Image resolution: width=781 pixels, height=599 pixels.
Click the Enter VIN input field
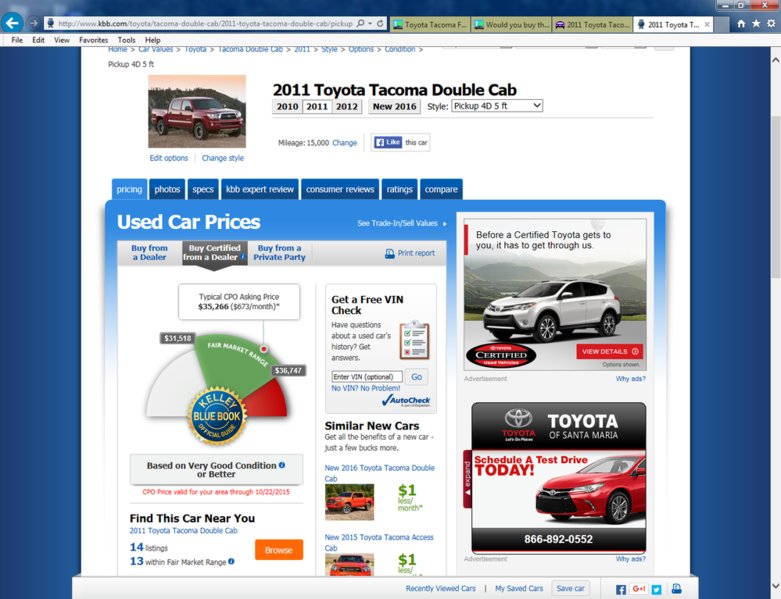(x=367, y=377)
